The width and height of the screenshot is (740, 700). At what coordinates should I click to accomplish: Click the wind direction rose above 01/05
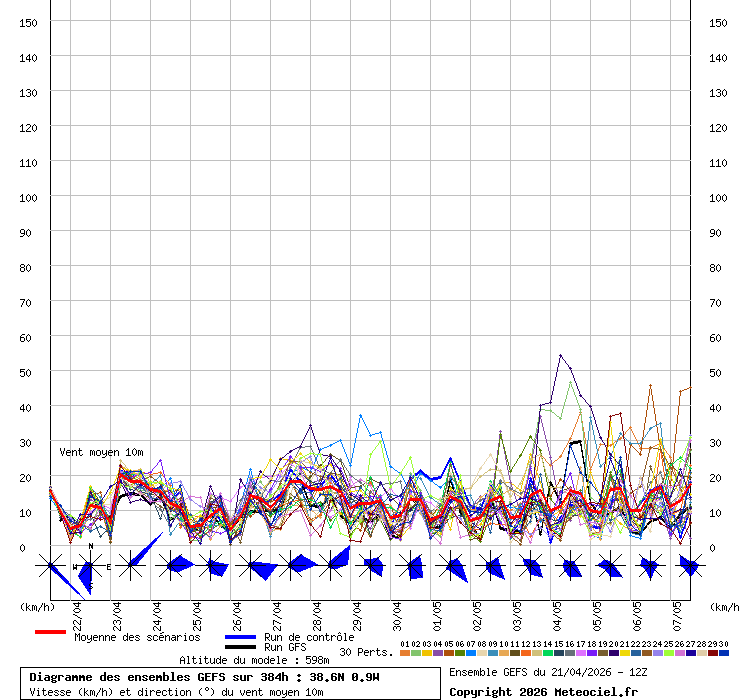pyautogui.click(x=450, y=567)
